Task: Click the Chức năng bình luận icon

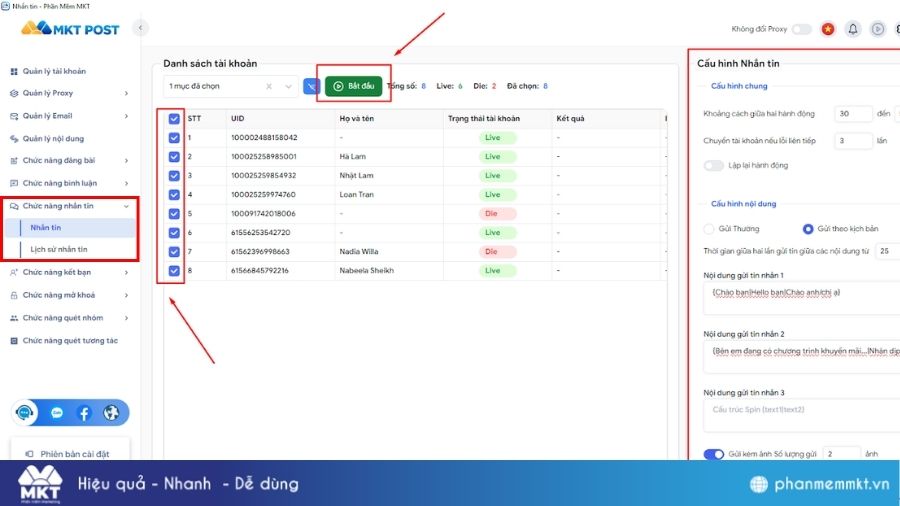Action: point(14,184)
